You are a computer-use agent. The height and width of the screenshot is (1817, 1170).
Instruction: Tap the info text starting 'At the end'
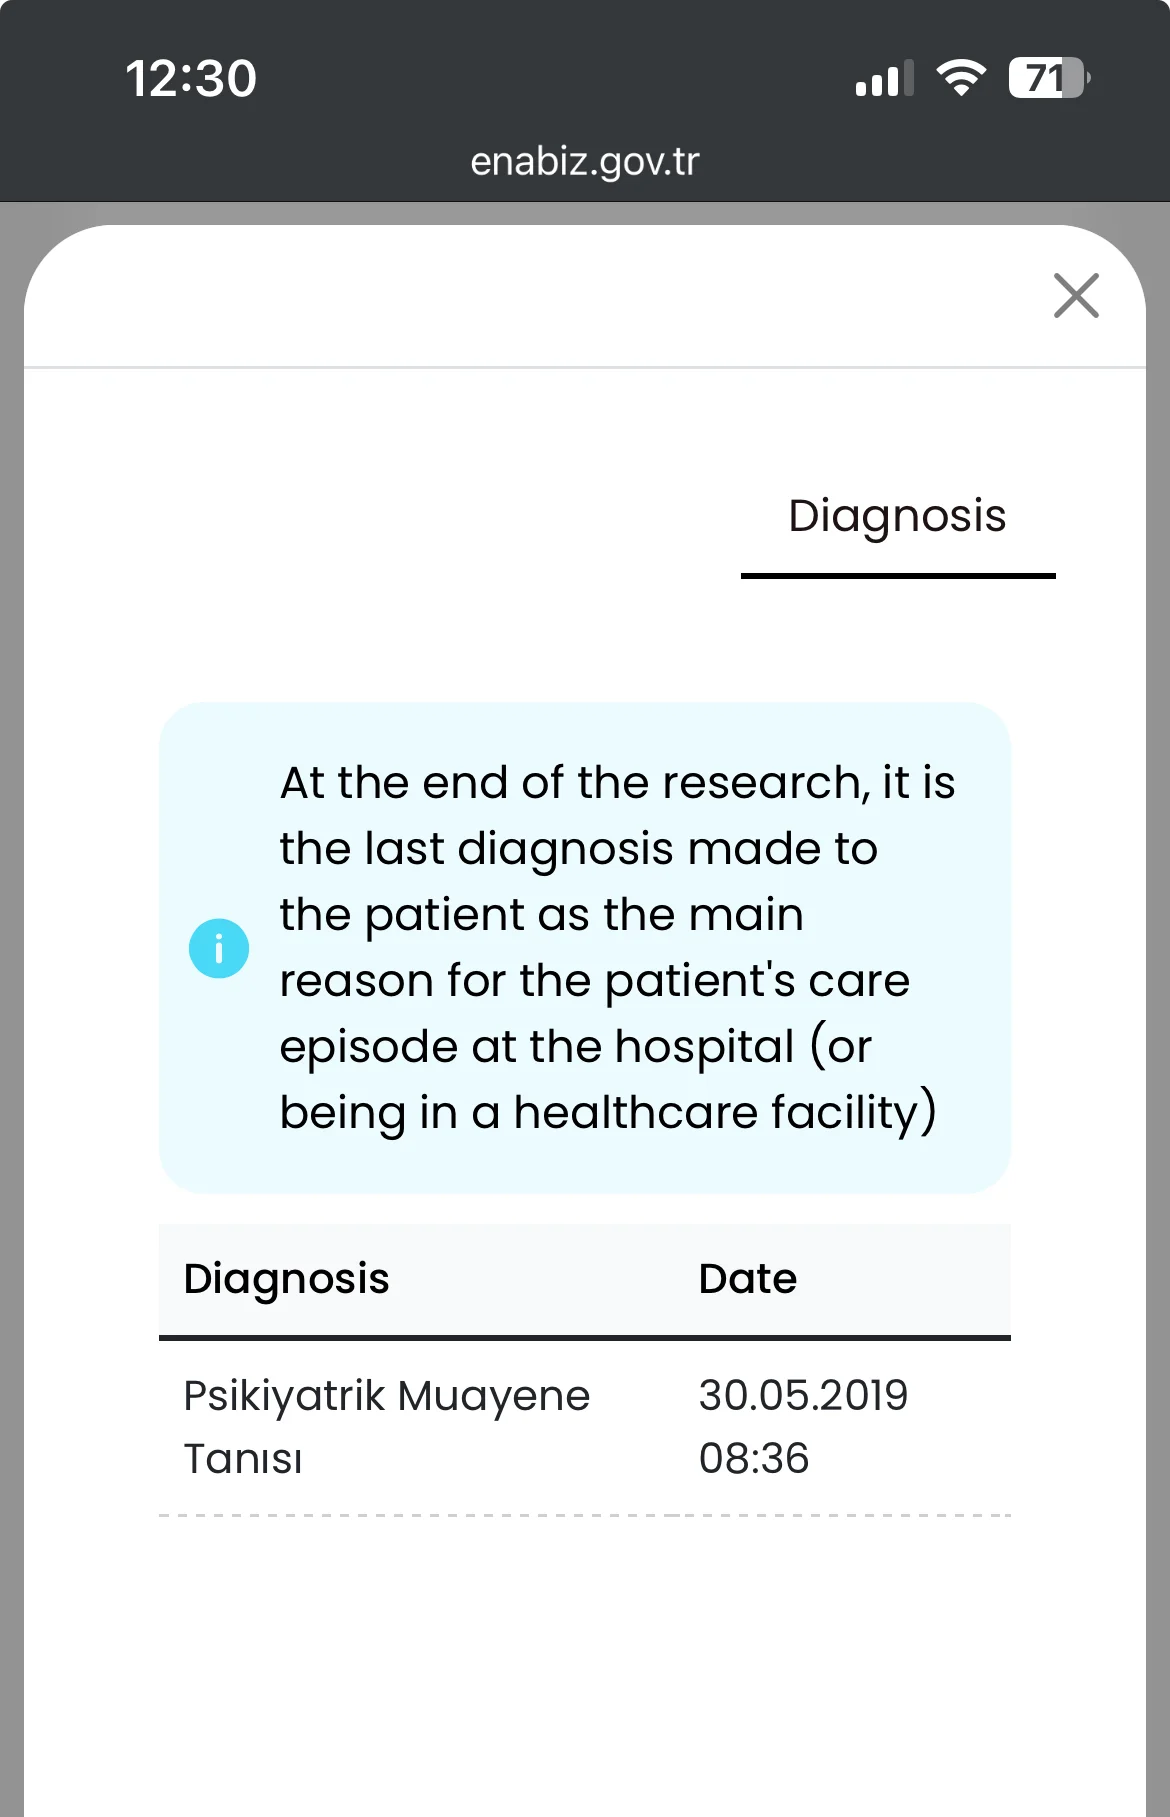tap(617, 783)
